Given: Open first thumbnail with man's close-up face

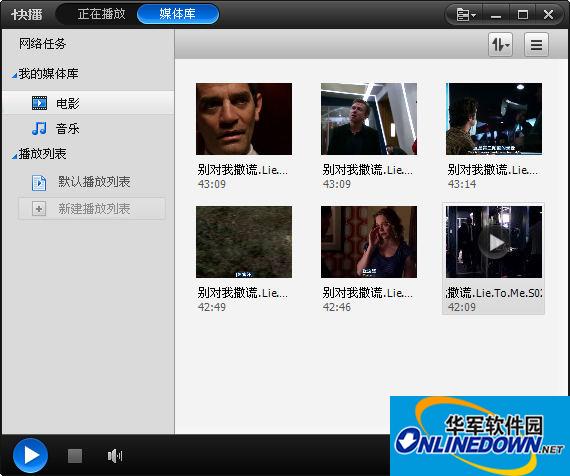Looking at the screenshot, I should (244, 119).
